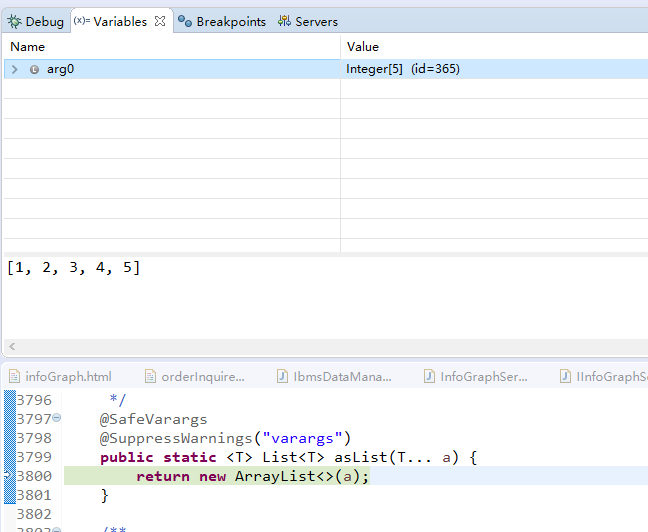Collapse the fold at line 3797
Screen dimensions: 648x532
click(56, 418)
